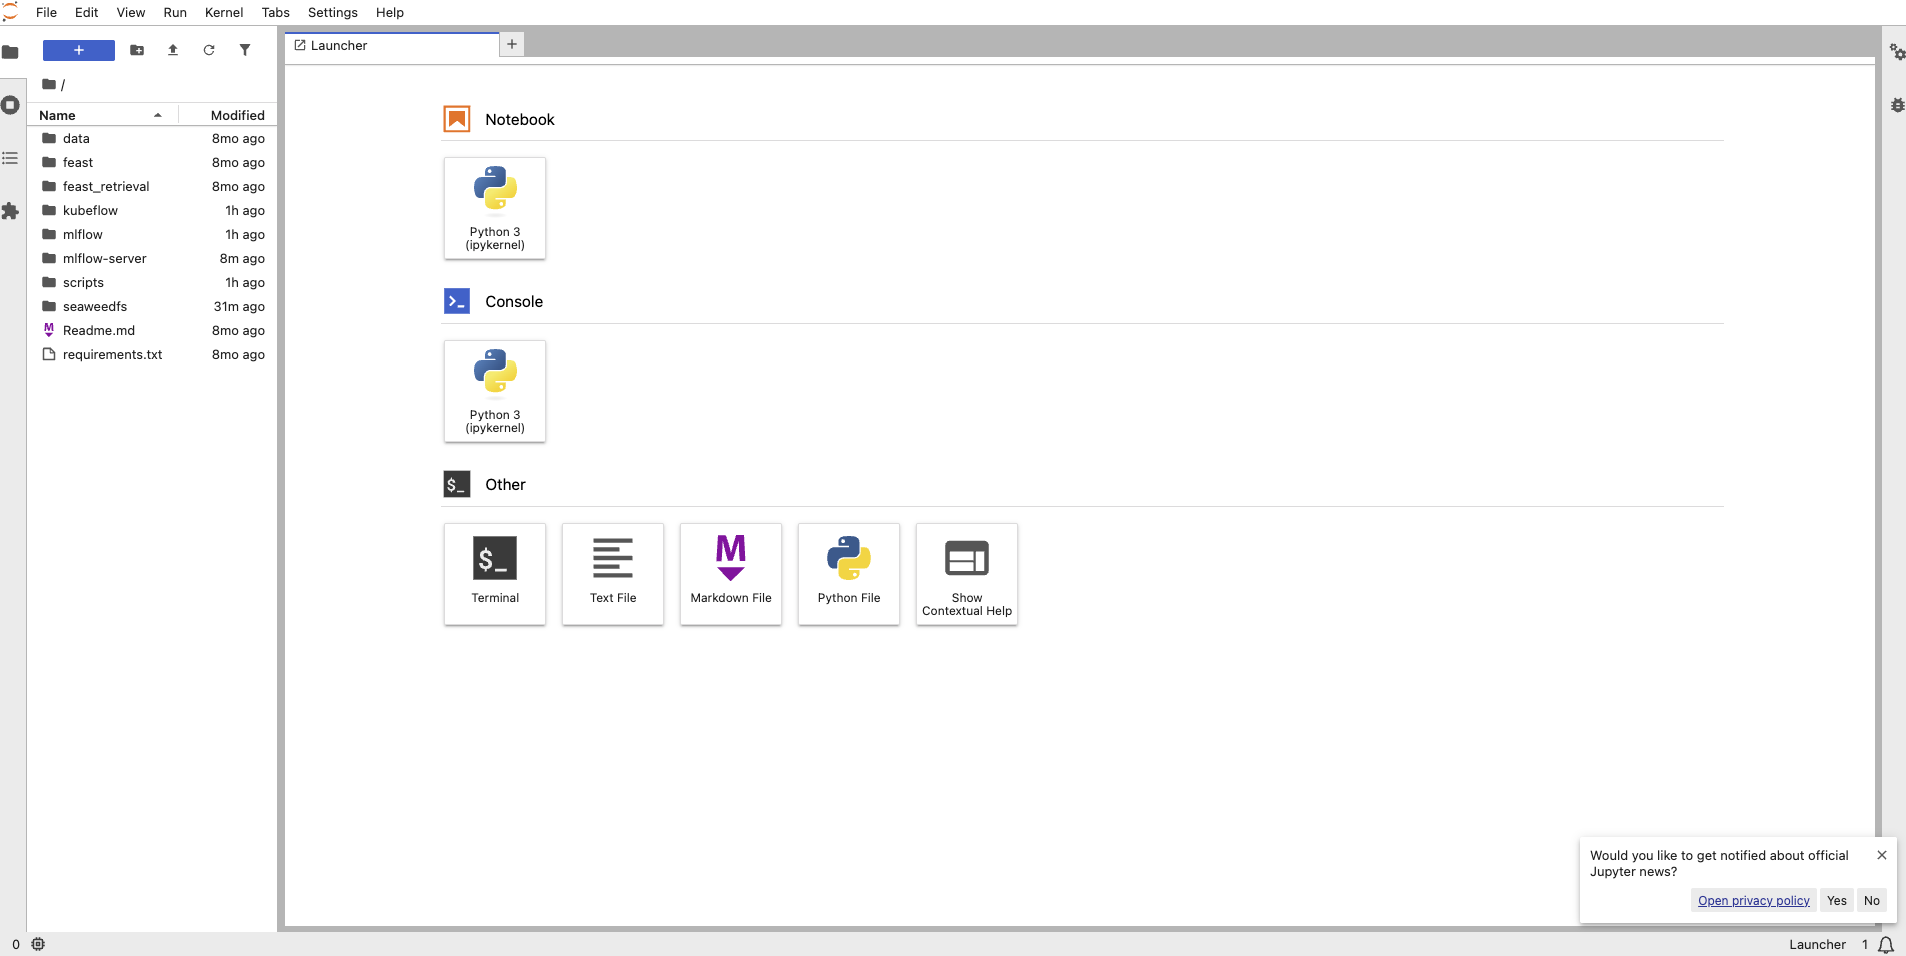Viewport: 1906px width, 956px height.
Task: Open Running Terminals and Kernels panel
Action: [x=10, y=105]
